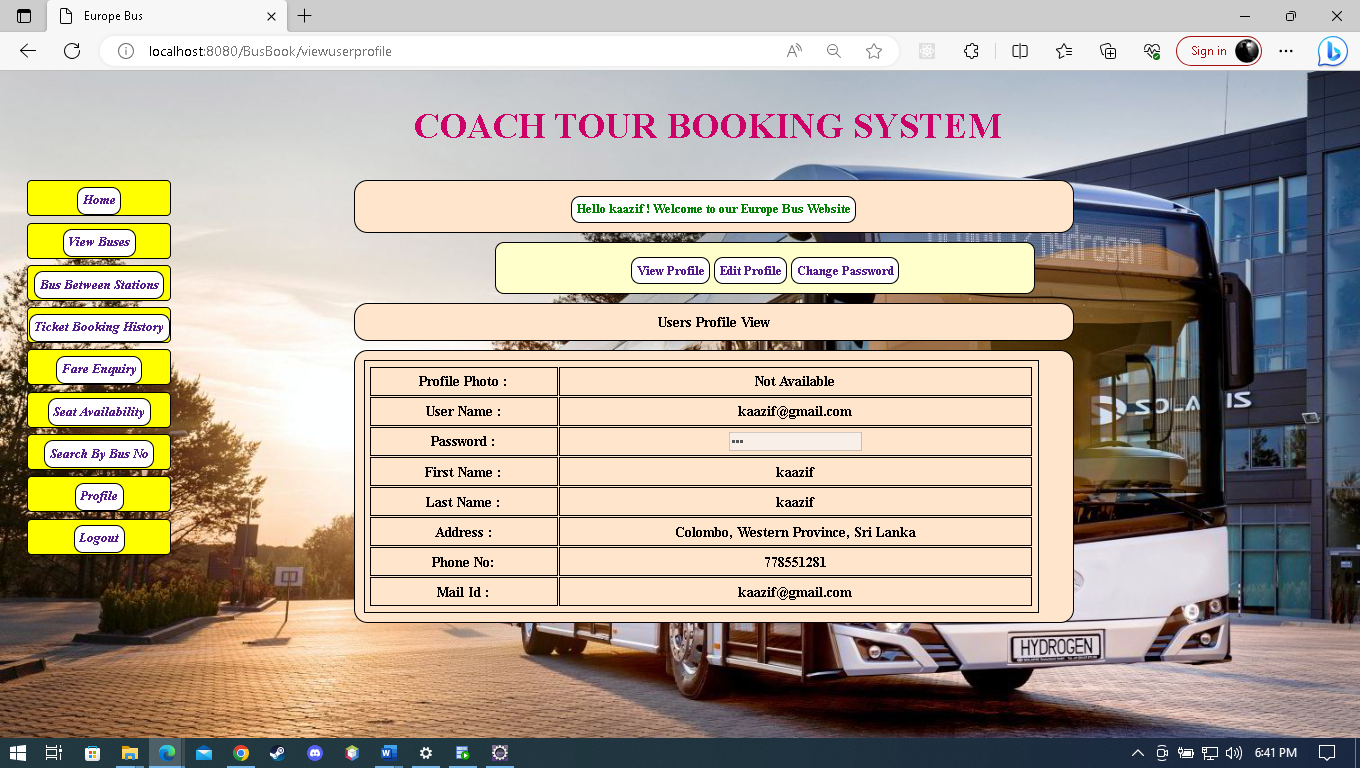Open Browser essentials

(x=1151, y=50)
